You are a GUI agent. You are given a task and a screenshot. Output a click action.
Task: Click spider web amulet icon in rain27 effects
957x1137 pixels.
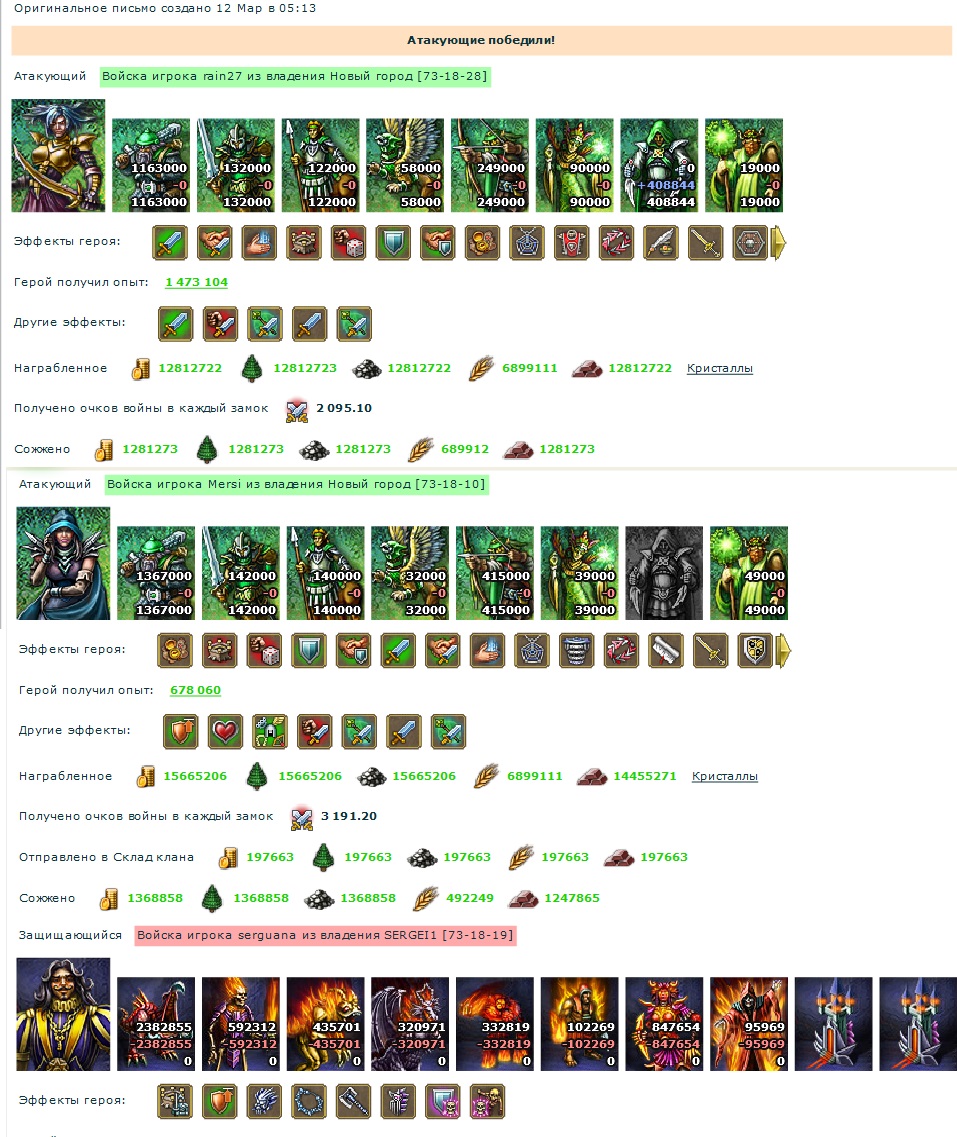(x=527, y=243)
